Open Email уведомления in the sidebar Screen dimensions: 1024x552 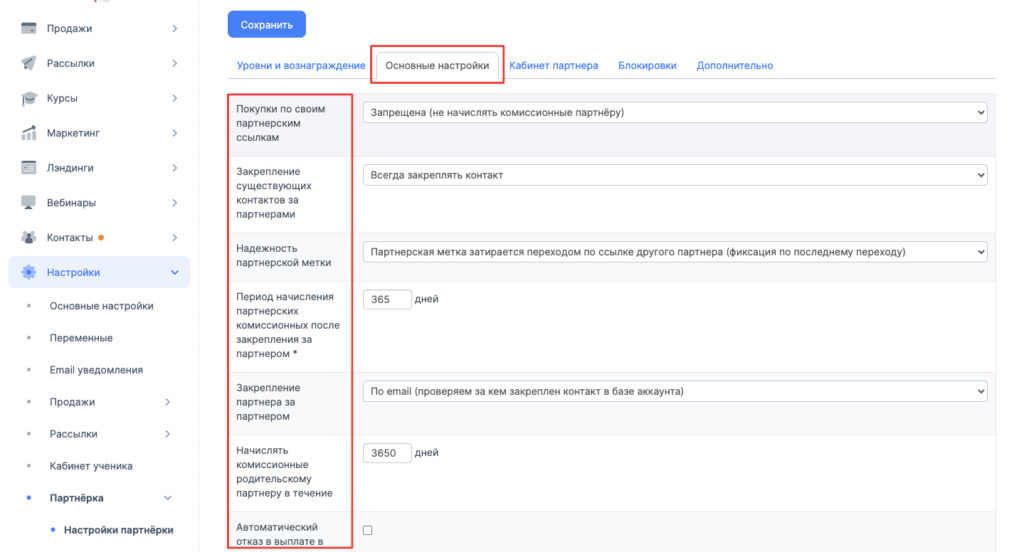(96, 370)
